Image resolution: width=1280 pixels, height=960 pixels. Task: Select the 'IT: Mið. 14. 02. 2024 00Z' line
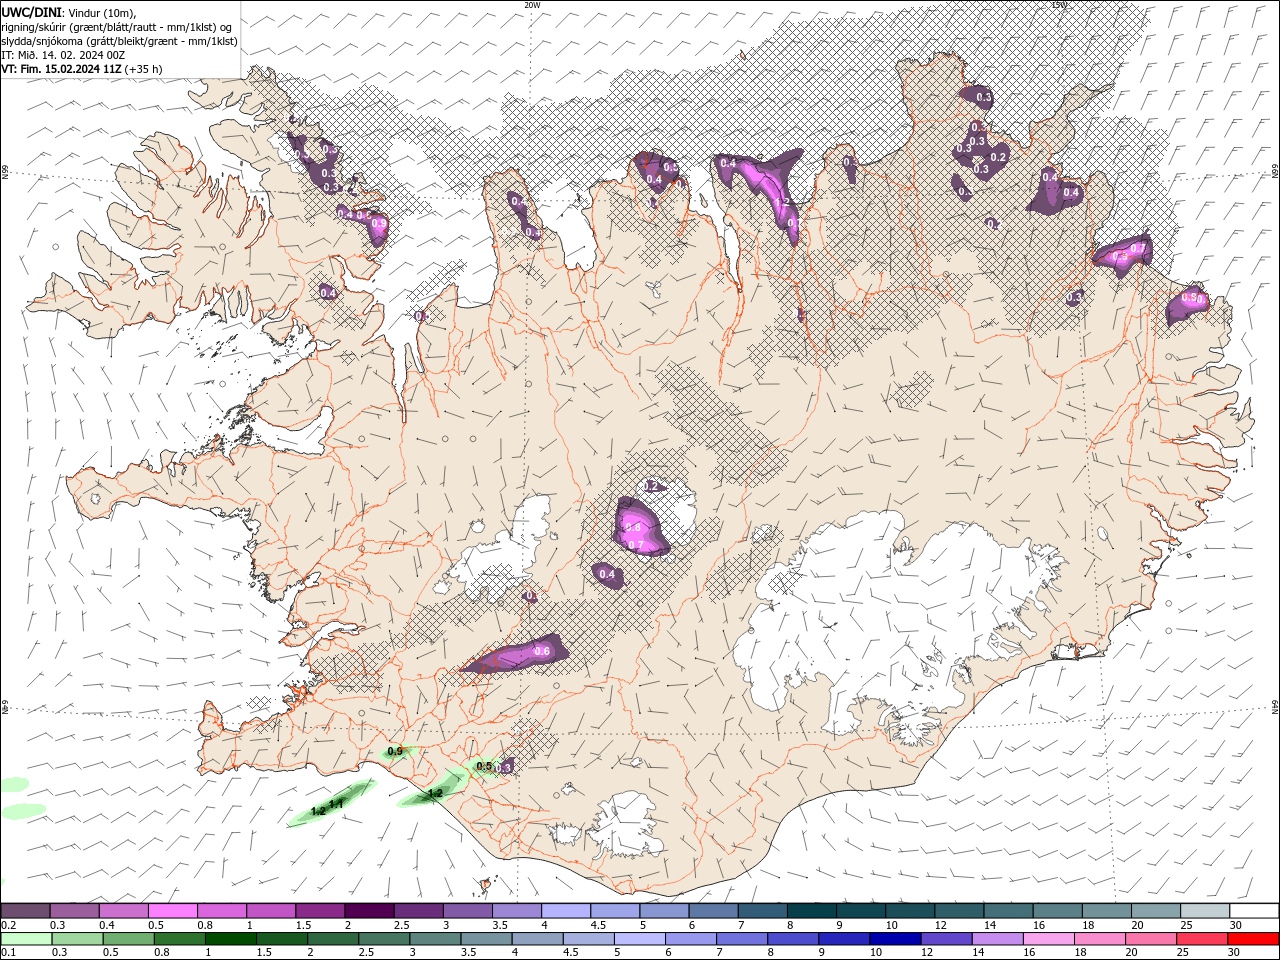pyautogui.click(x=63, y=55)
